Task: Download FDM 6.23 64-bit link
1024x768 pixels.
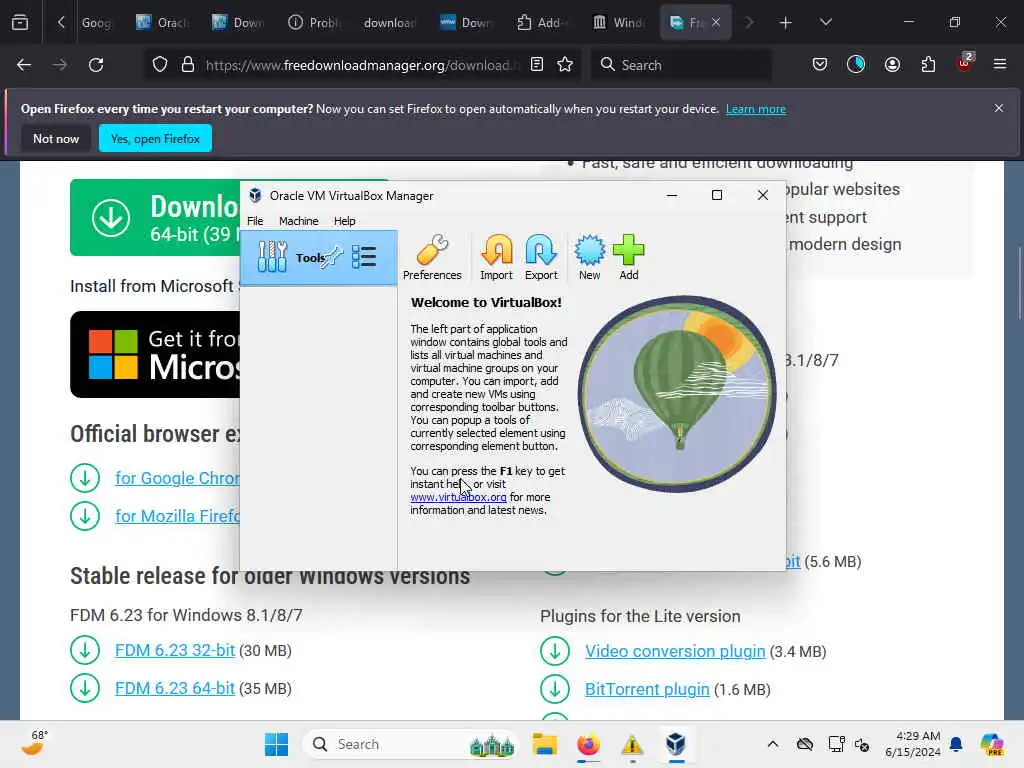Action: (174, 688)
